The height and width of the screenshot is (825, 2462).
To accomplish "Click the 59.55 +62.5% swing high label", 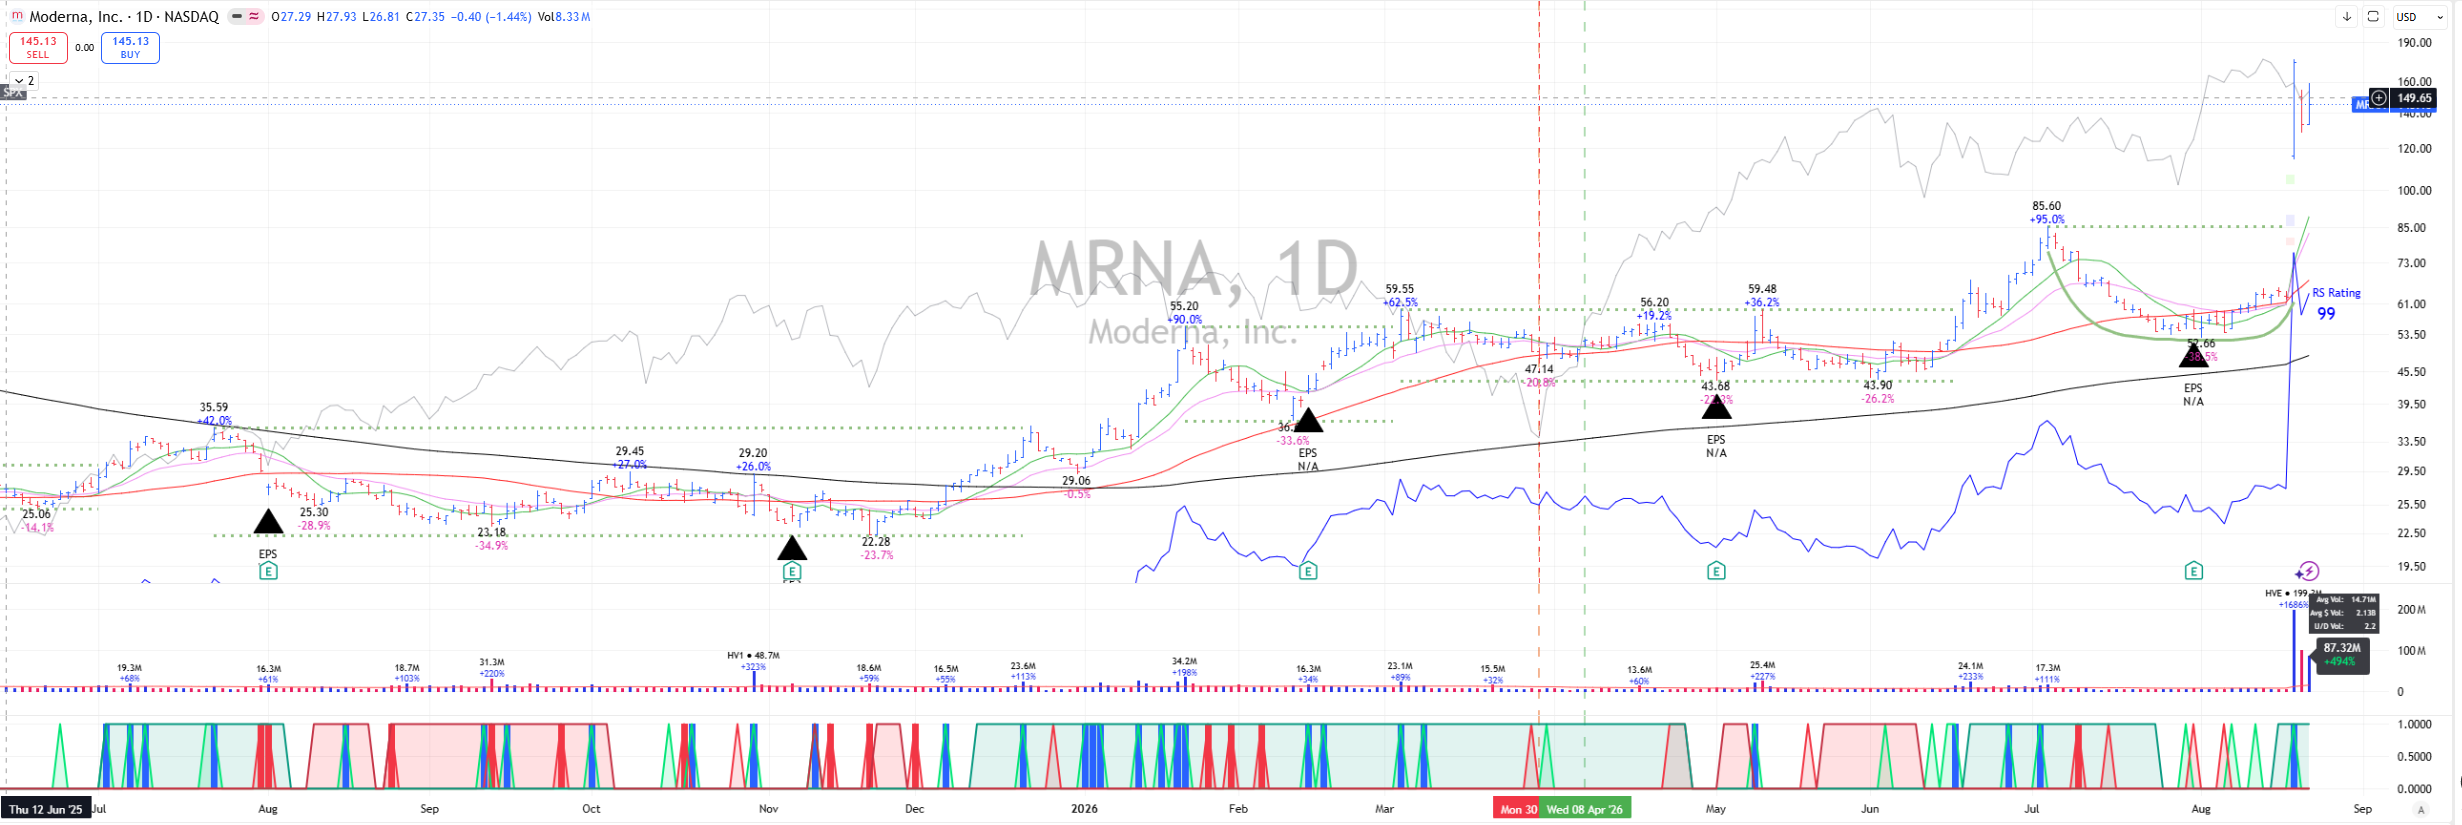I will point(1400,295).
